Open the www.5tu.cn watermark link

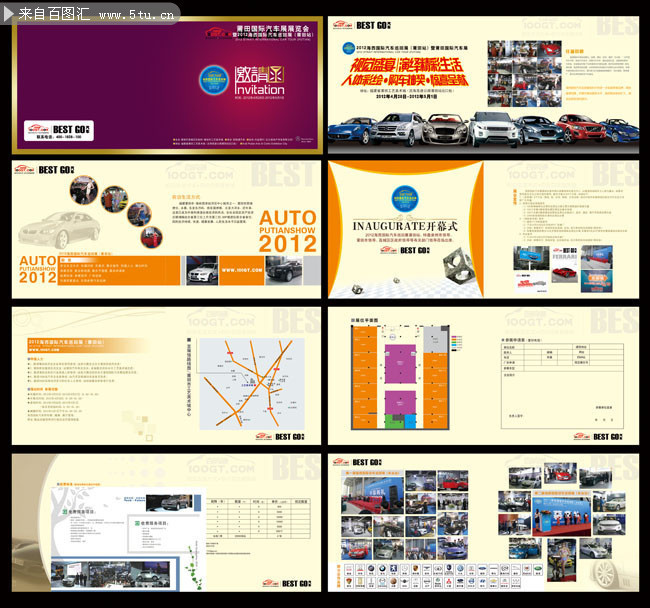[x=136, y=15]
